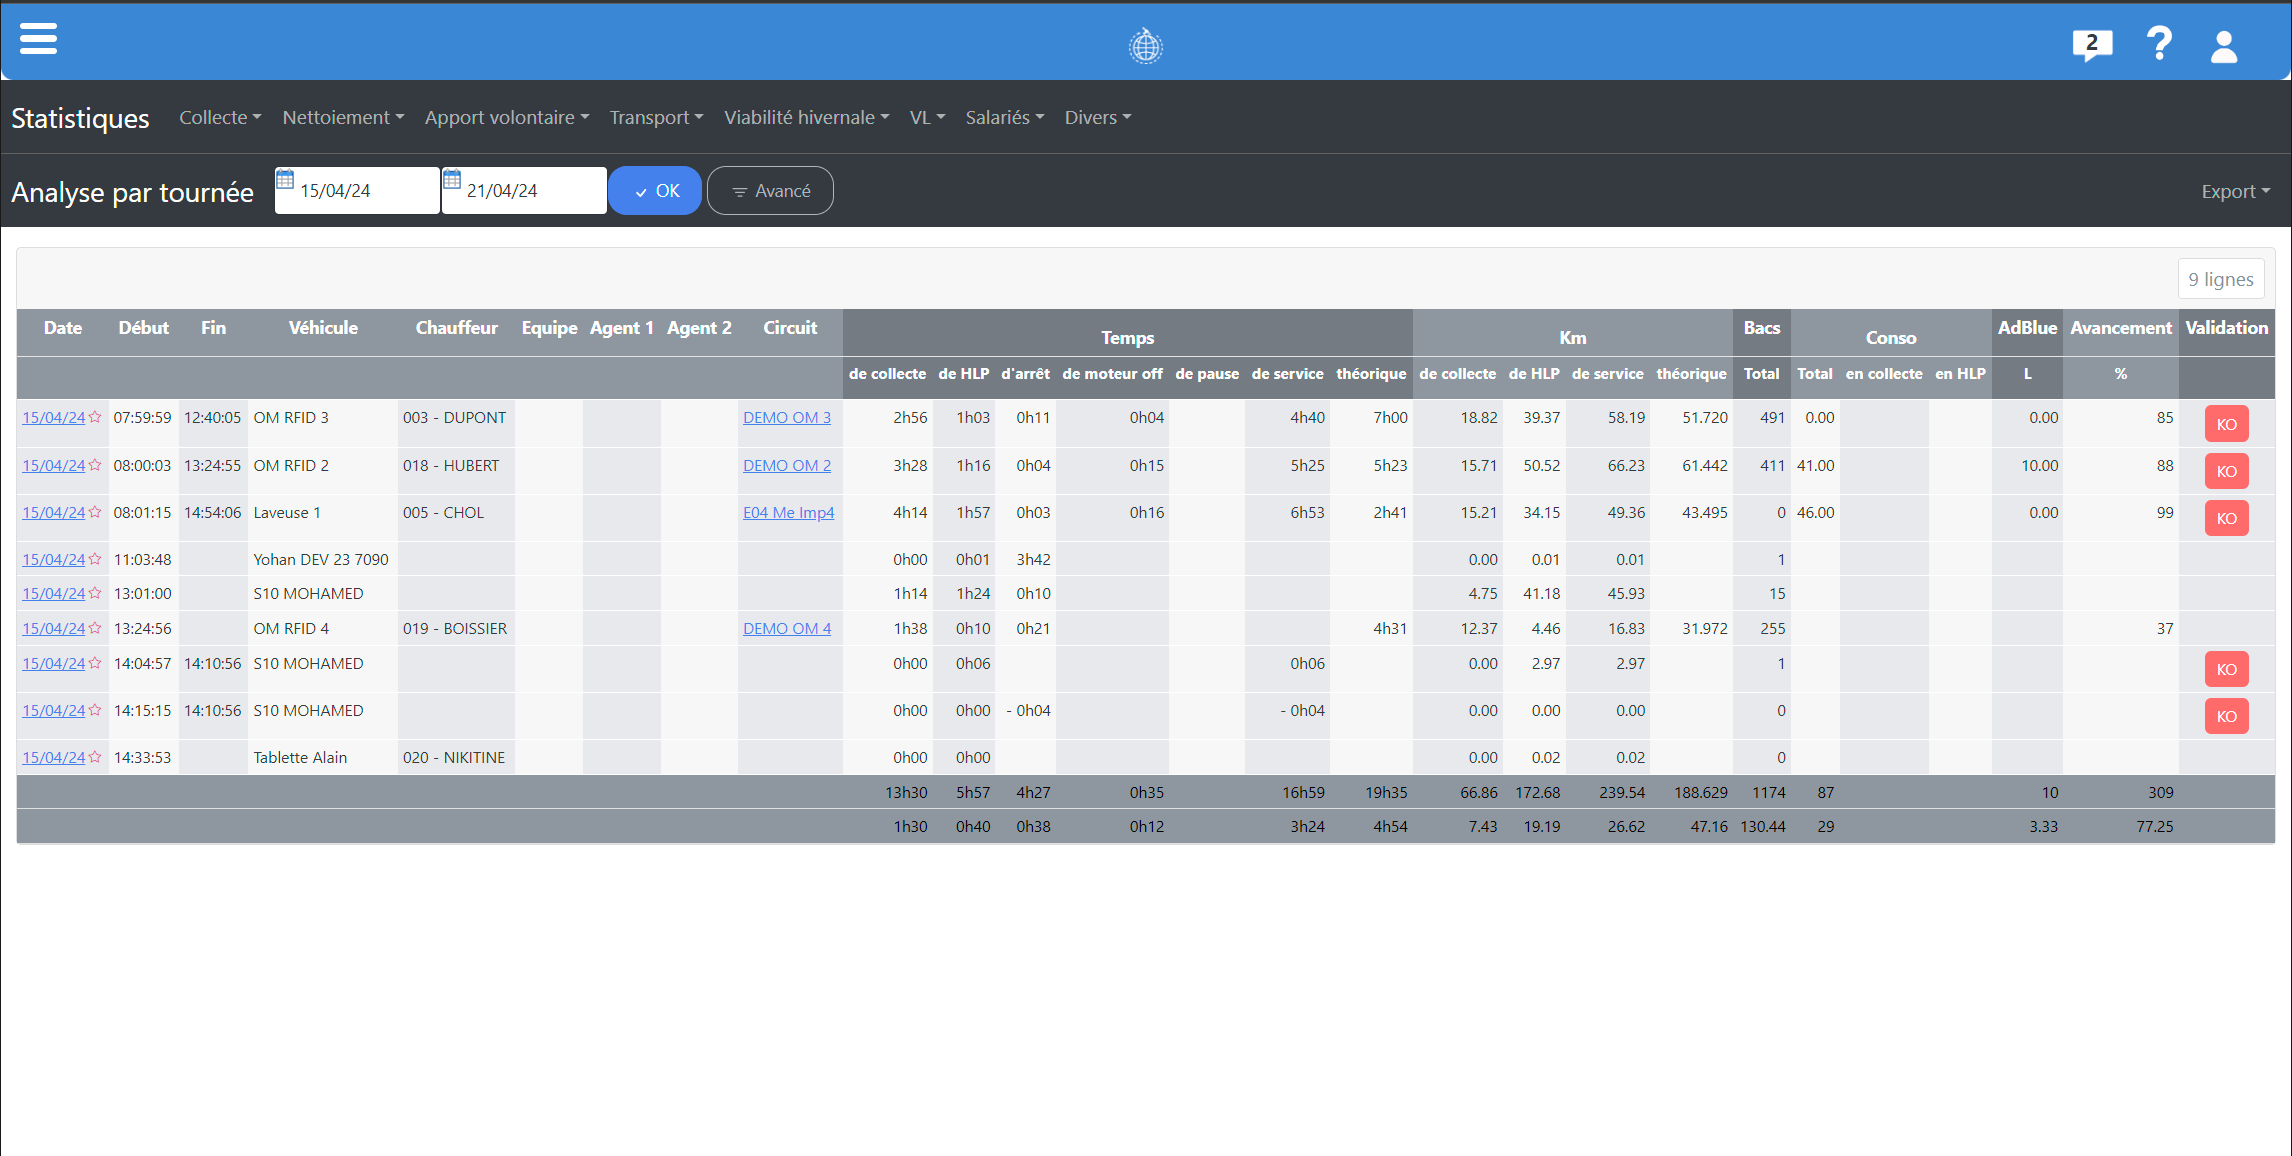
Task: Click the blue OK button
Action: pos(655,190)
